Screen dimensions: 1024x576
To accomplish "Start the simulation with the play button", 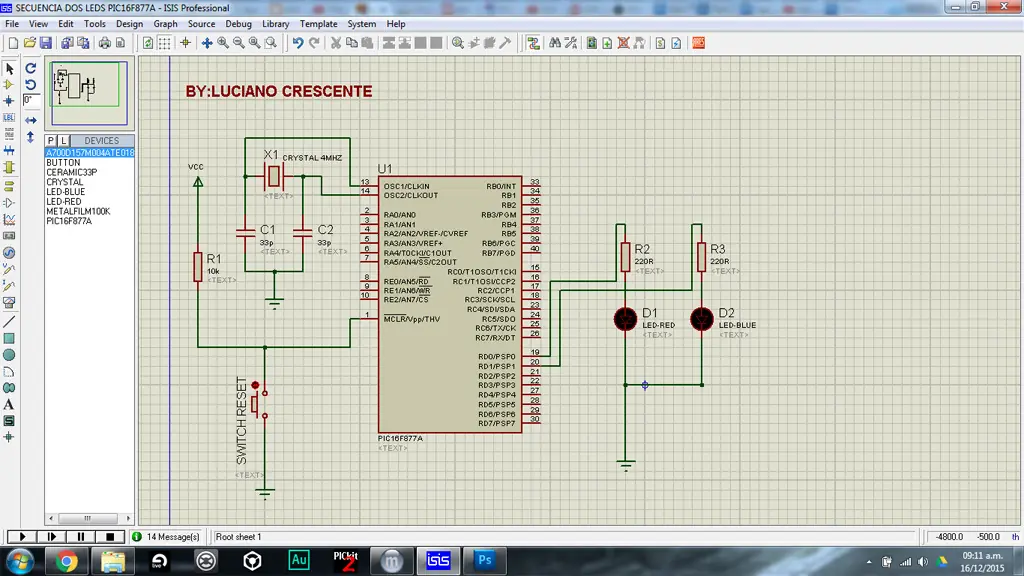I will [22, 537].
